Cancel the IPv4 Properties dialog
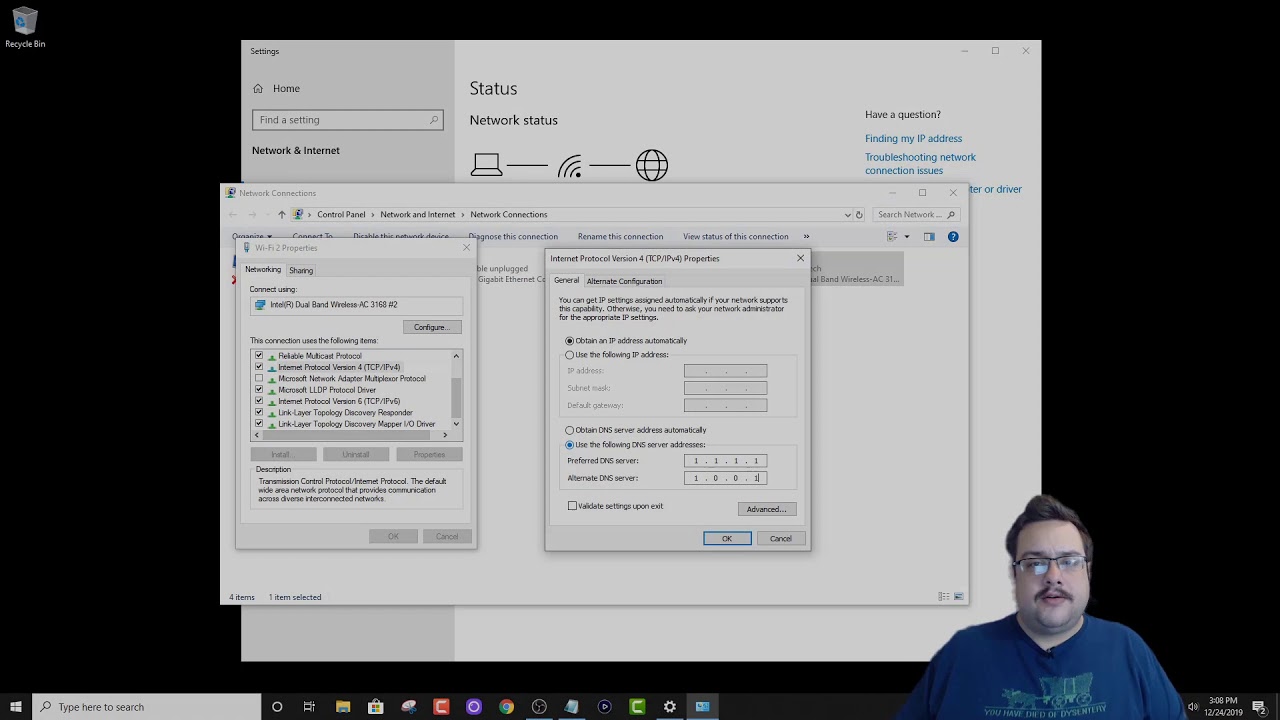1280x720 pixels. pos(781,539)
